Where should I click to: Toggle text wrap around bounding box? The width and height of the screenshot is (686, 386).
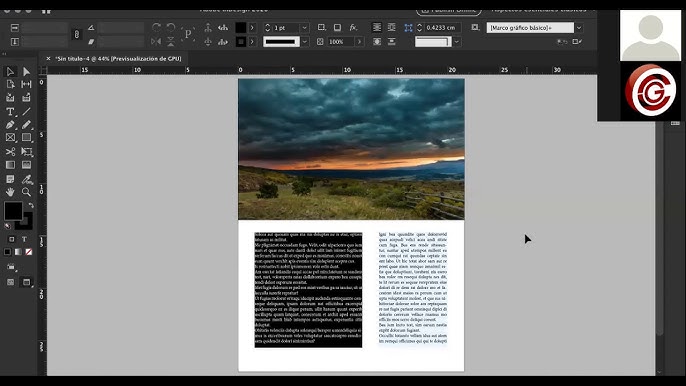pyautogui.click(x=392, y=28)
